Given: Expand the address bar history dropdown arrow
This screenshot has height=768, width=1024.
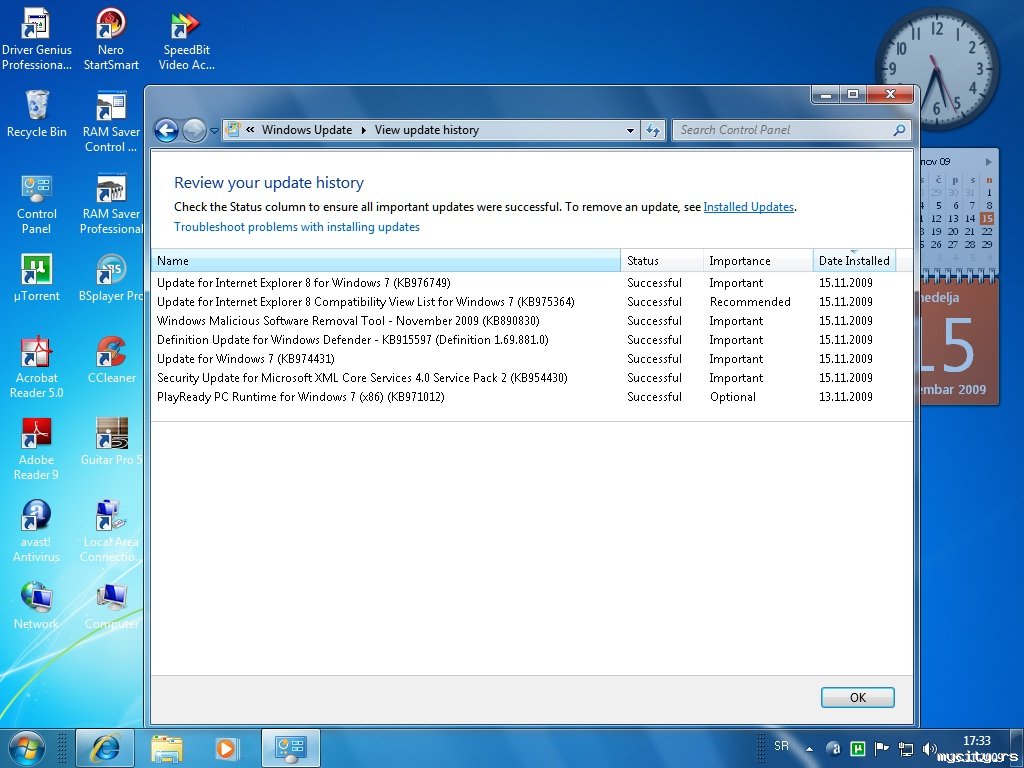Looking at the screenshot, I should point(630,130).
